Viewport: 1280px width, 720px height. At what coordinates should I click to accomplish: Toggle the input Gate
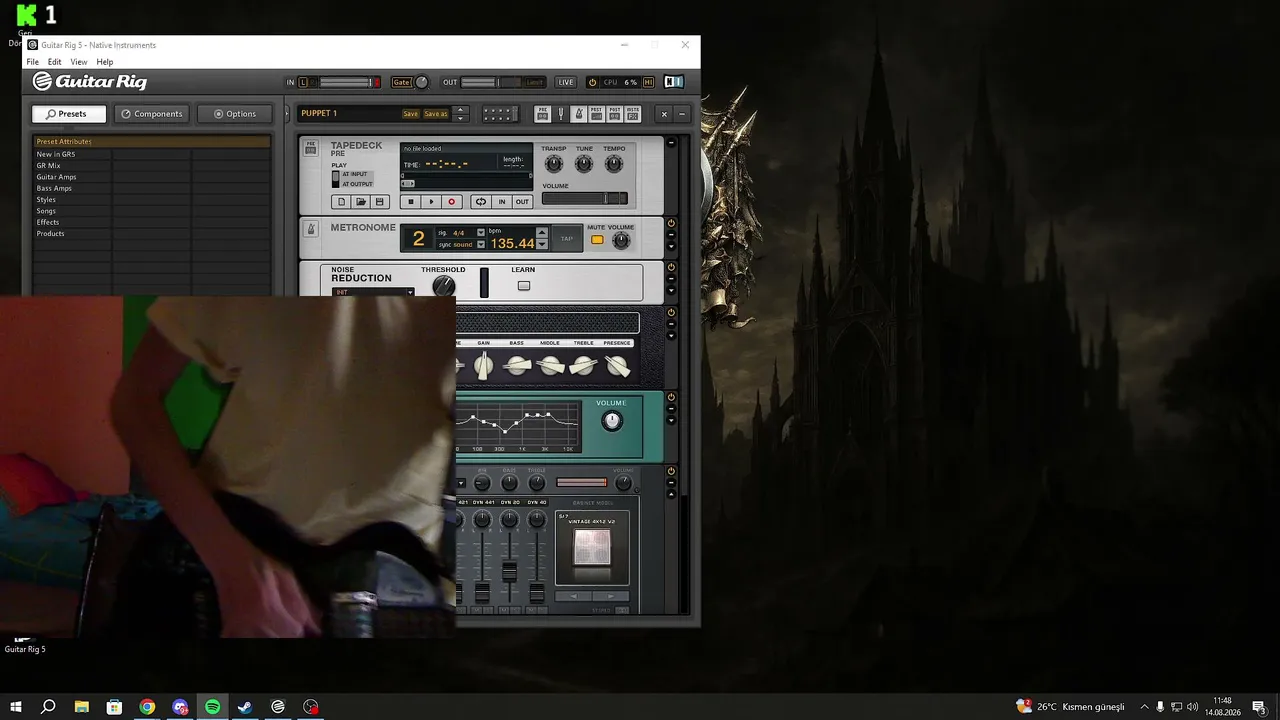tap(401, 82)
